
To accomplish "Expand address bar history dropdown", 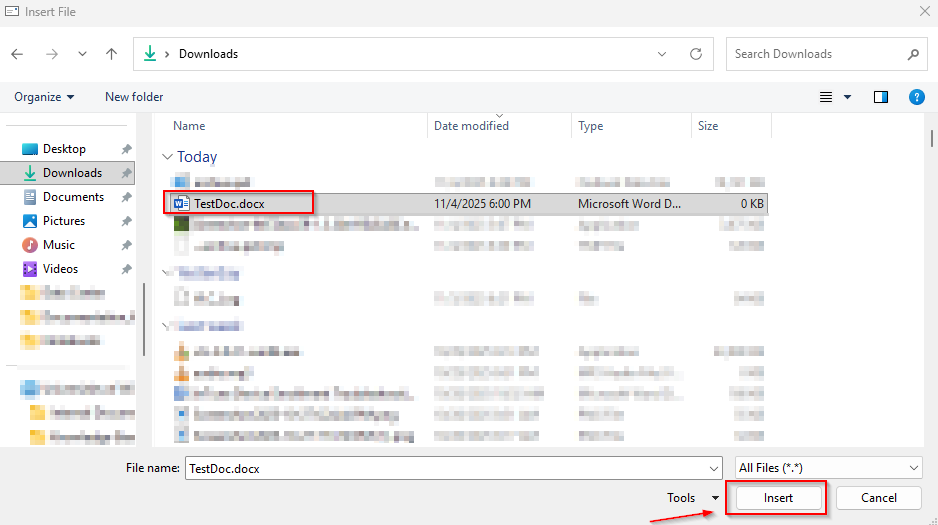I will click(662, 54).
